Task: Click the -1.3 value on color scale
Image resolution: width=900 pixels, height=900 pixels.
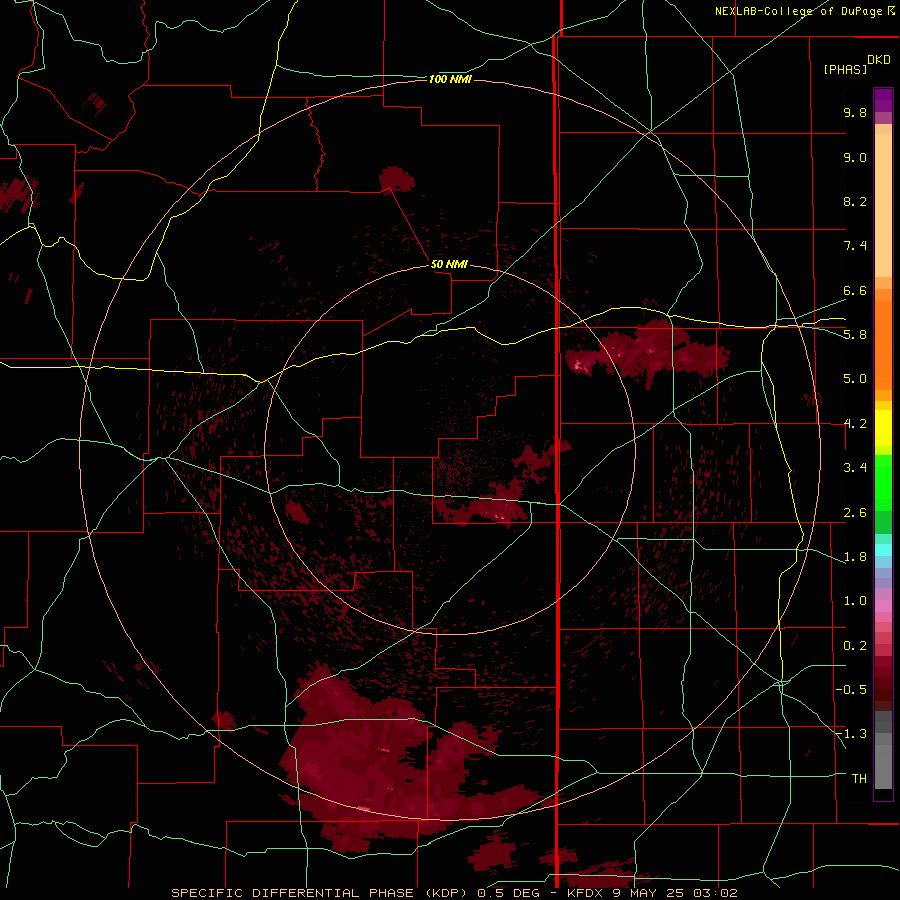Action: (852, 734)
